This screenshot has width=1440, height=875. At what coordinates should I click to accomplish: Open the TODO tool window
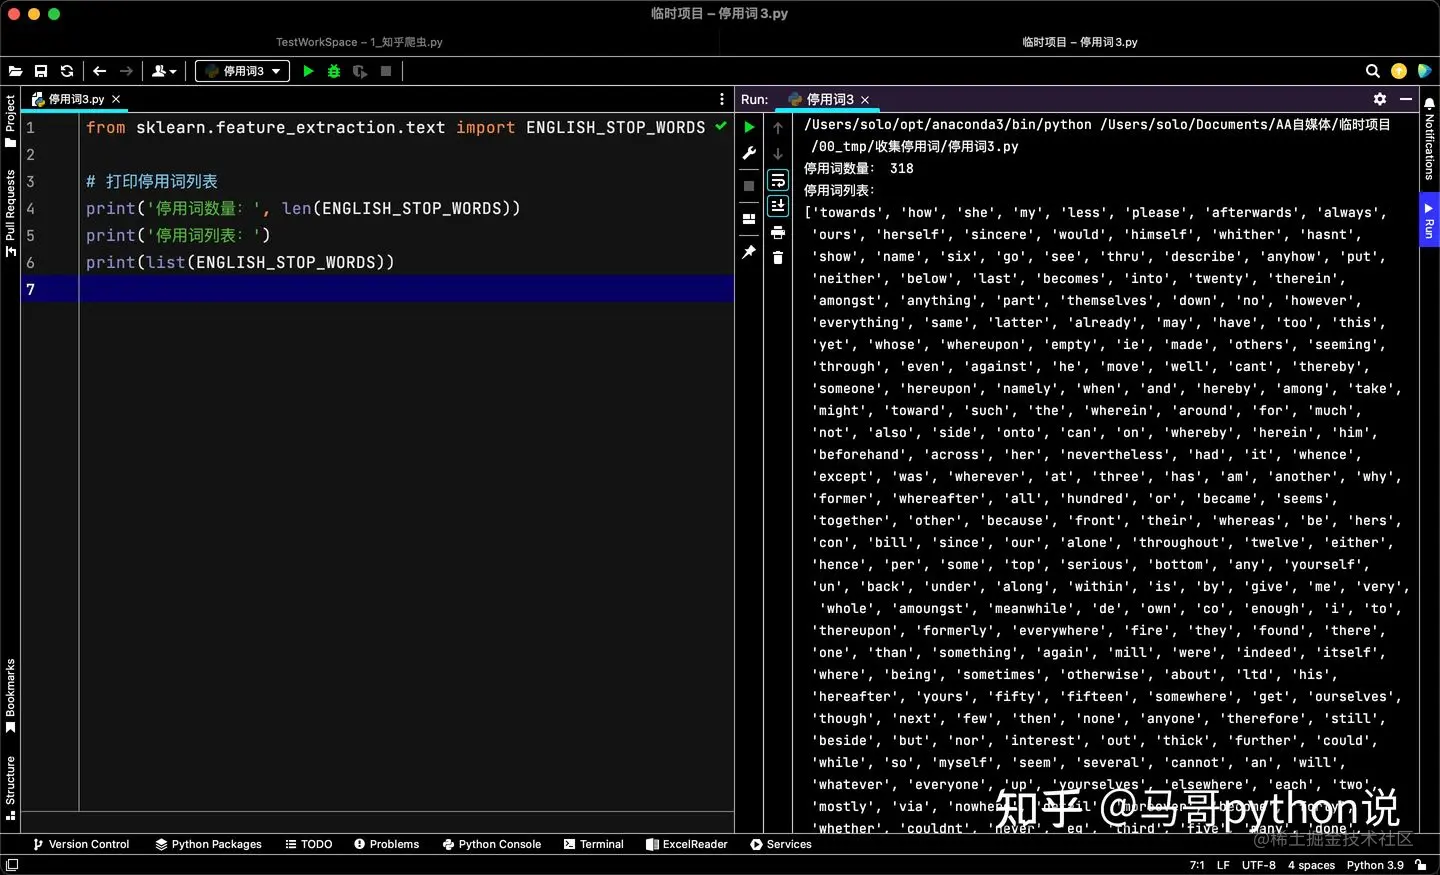(x=309, y=845)
